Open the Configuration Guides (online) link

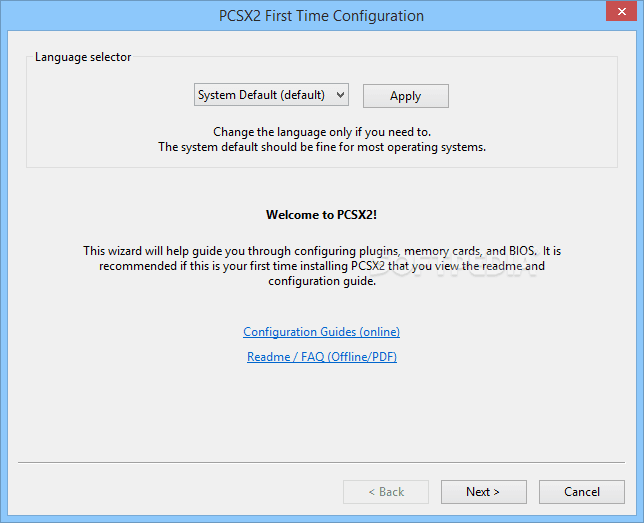pyautogui.click(x=321, y=332)
